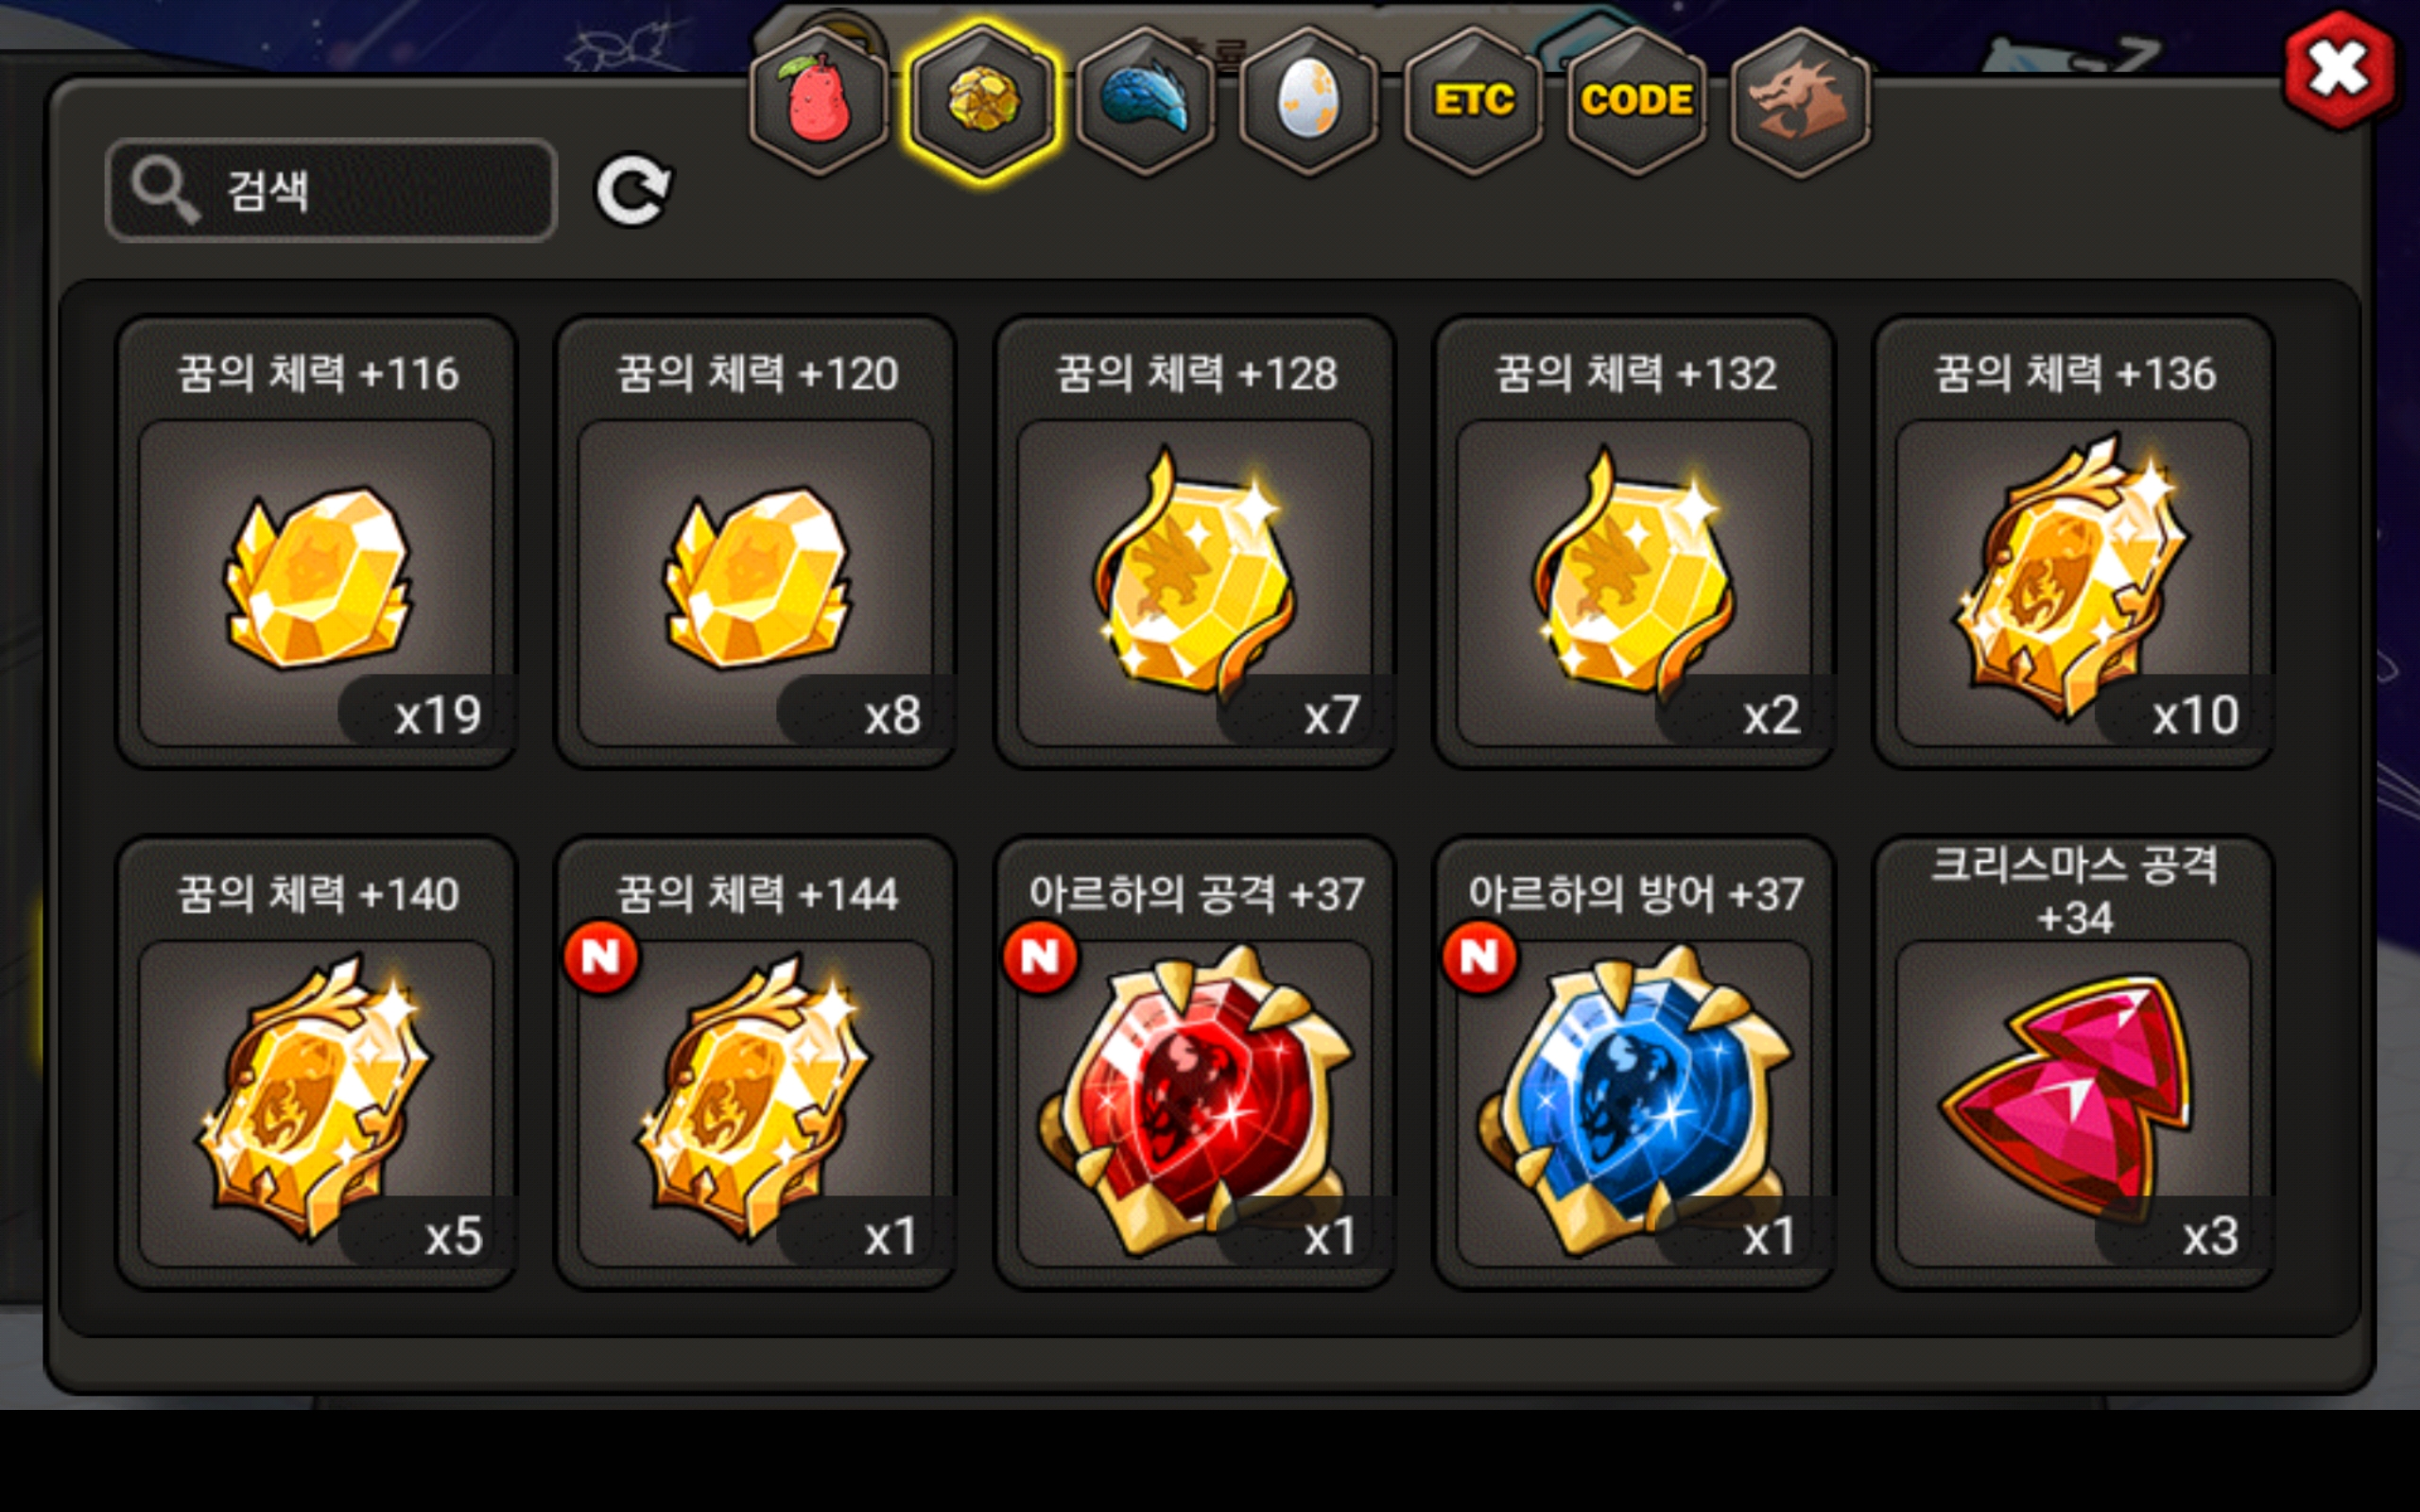
Task: Click the 검색 search input field
Action: tap(331, 190)
